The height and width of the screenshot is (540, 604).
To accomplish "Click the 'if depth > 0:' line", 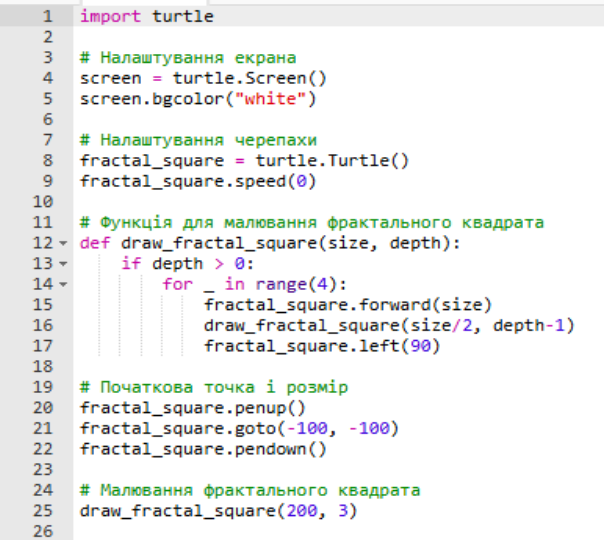I will (x=188, y=264).
